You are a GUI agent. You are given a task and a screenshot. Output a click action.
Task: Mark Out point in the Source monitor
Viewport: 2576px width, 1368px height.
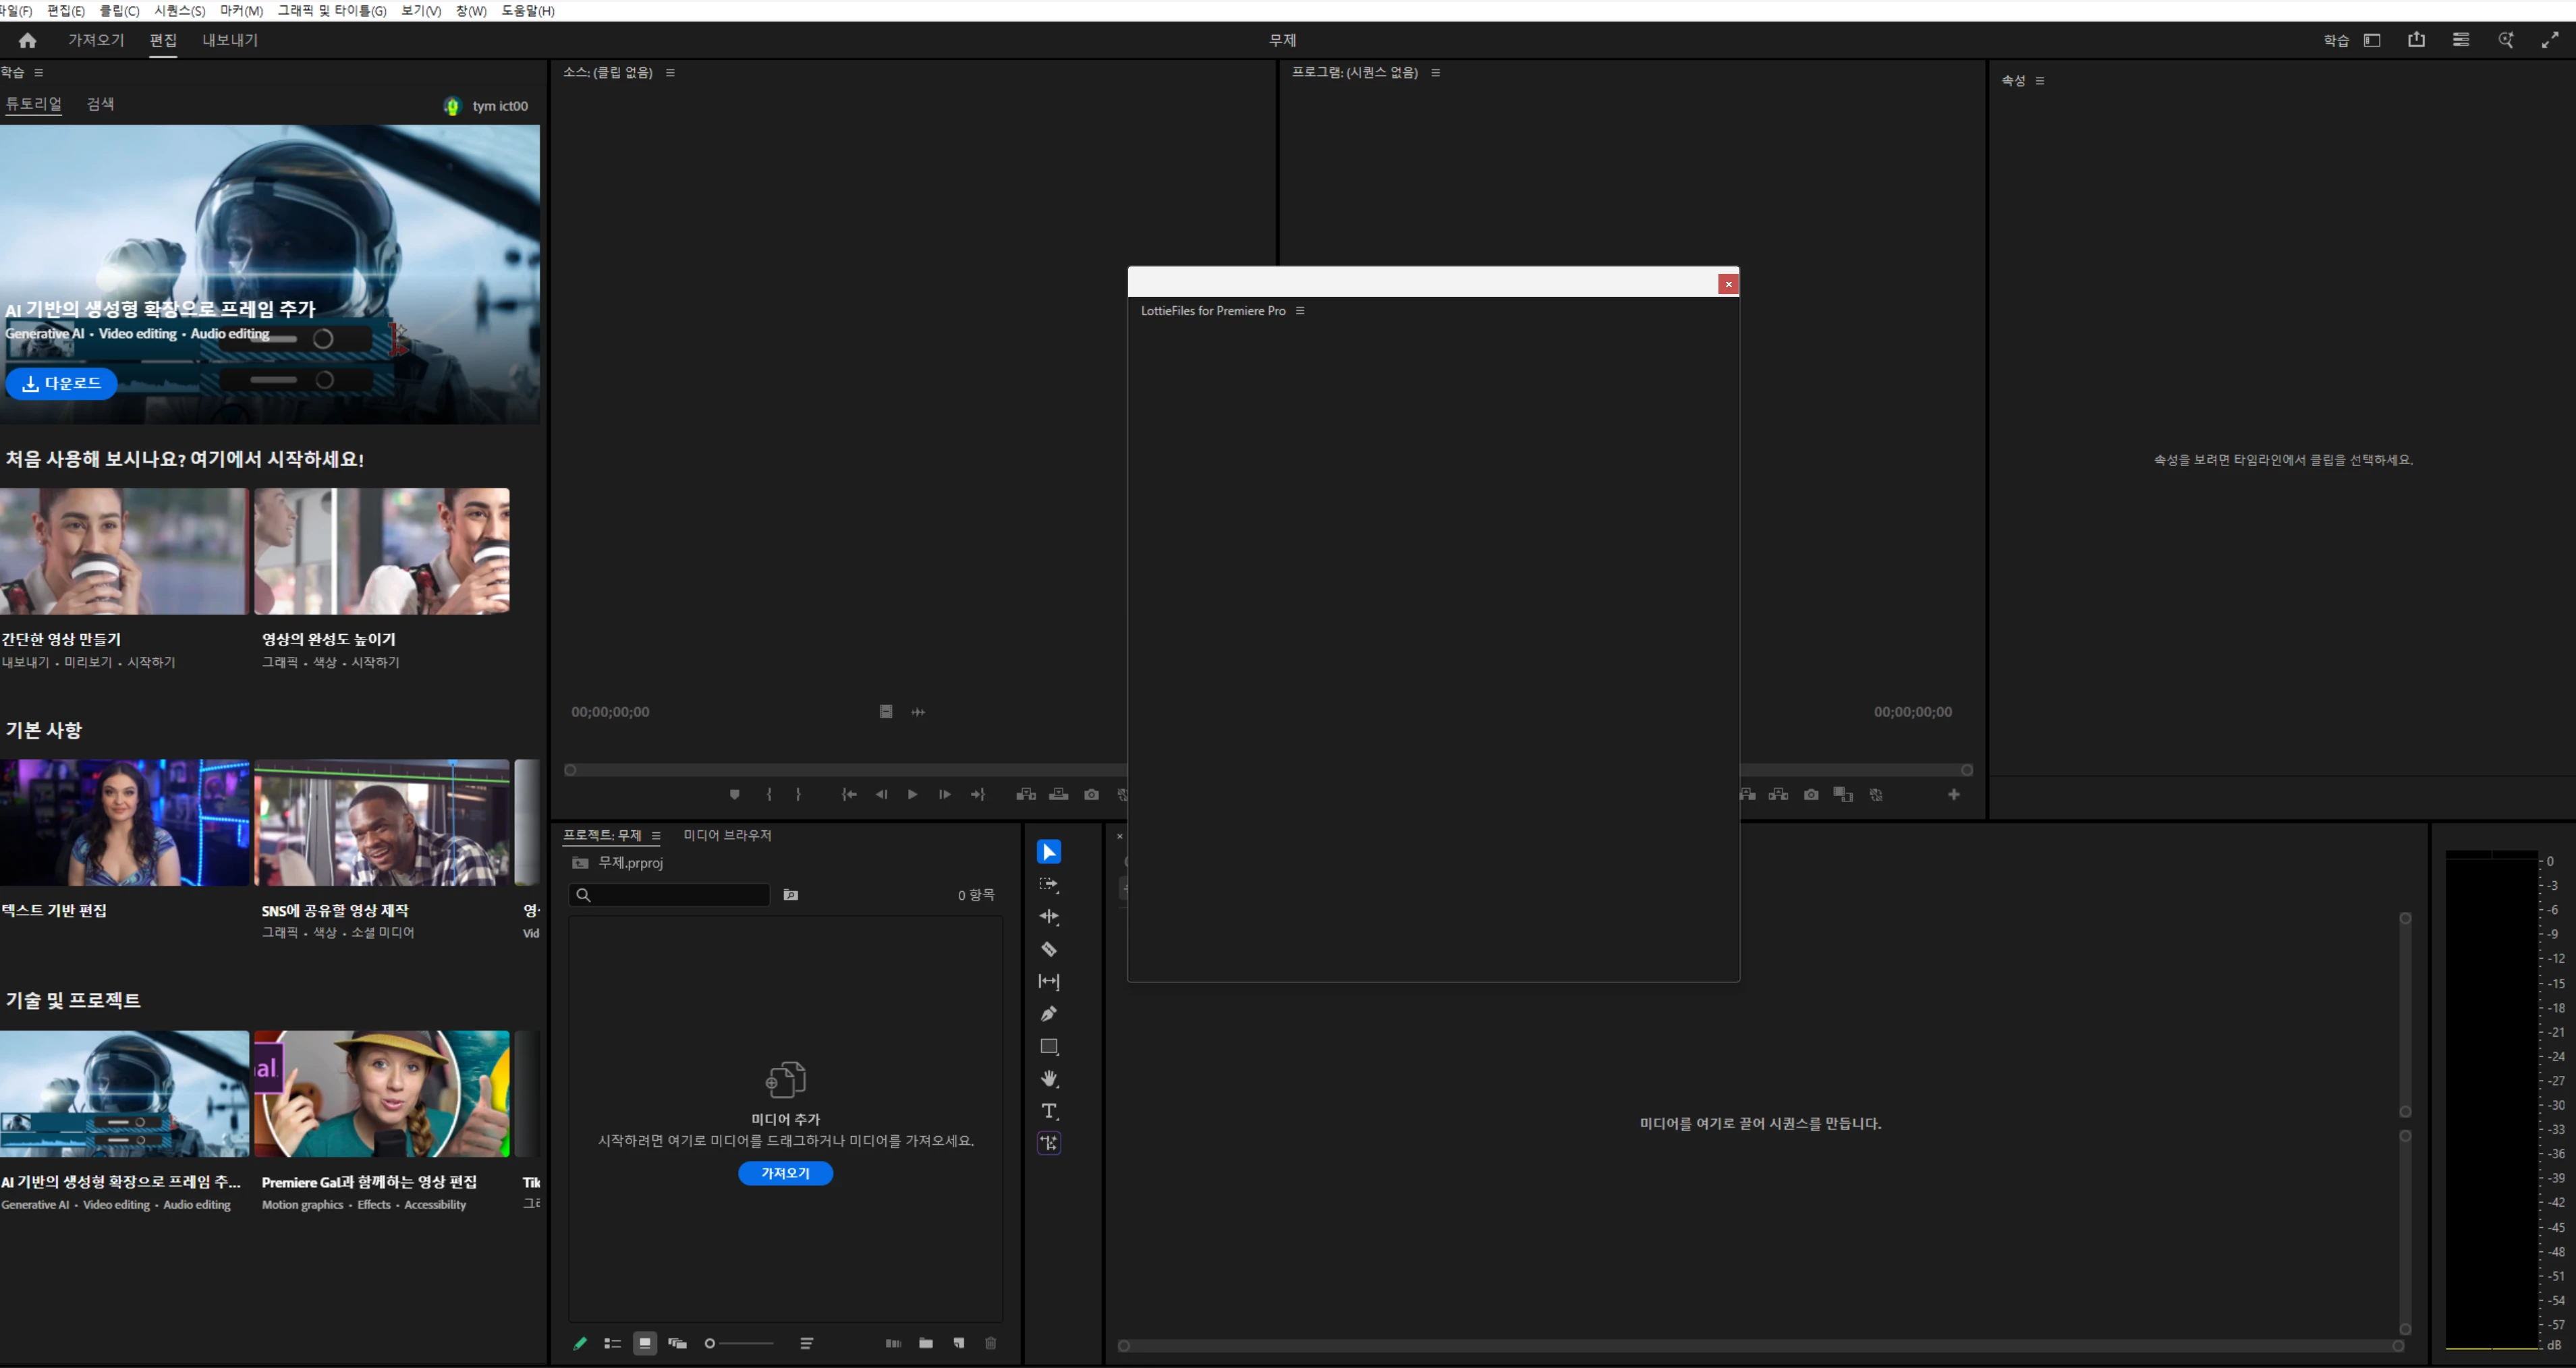pyautogui.click(x=798, y=795)
